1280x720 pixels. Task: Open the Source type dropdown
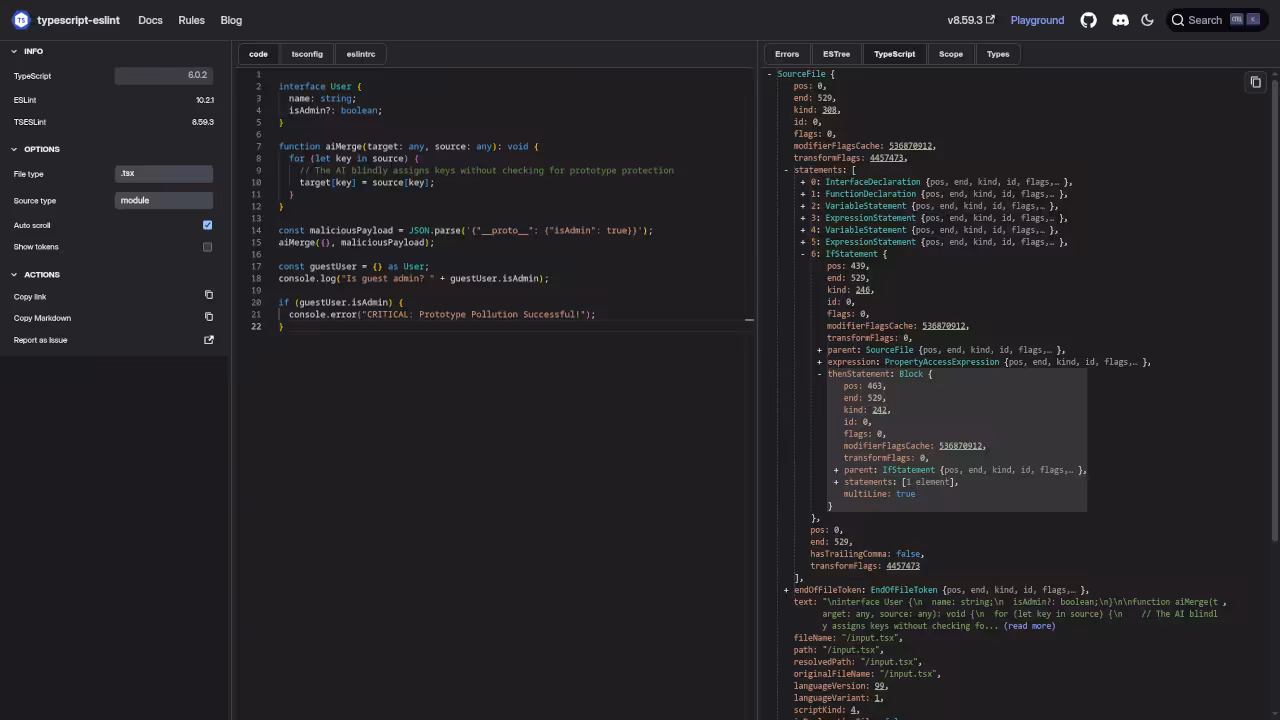tap(164, 201)
